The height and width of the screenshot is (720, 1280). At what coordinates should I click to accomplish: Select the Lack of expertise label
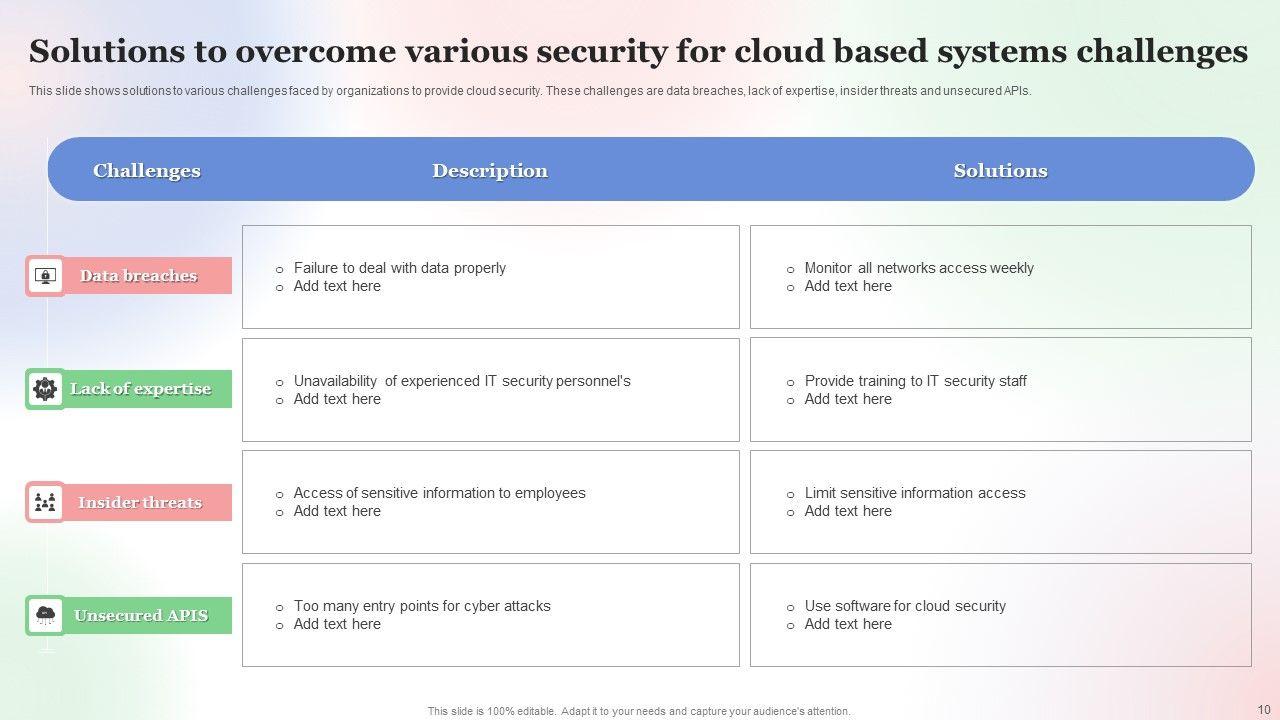(x=141, y=389)
